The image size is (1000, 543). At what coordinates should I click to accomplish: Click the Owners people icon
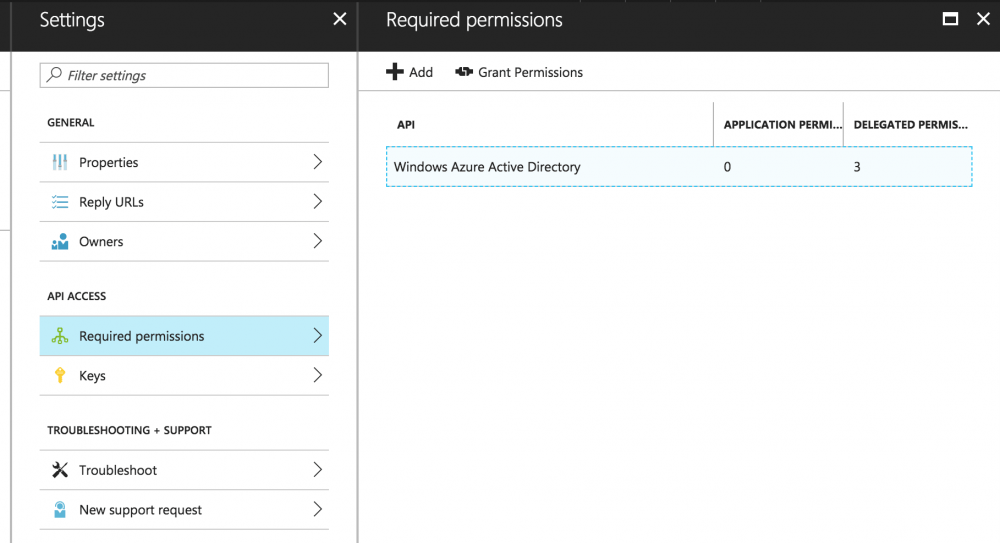click(x=60, y=242)
